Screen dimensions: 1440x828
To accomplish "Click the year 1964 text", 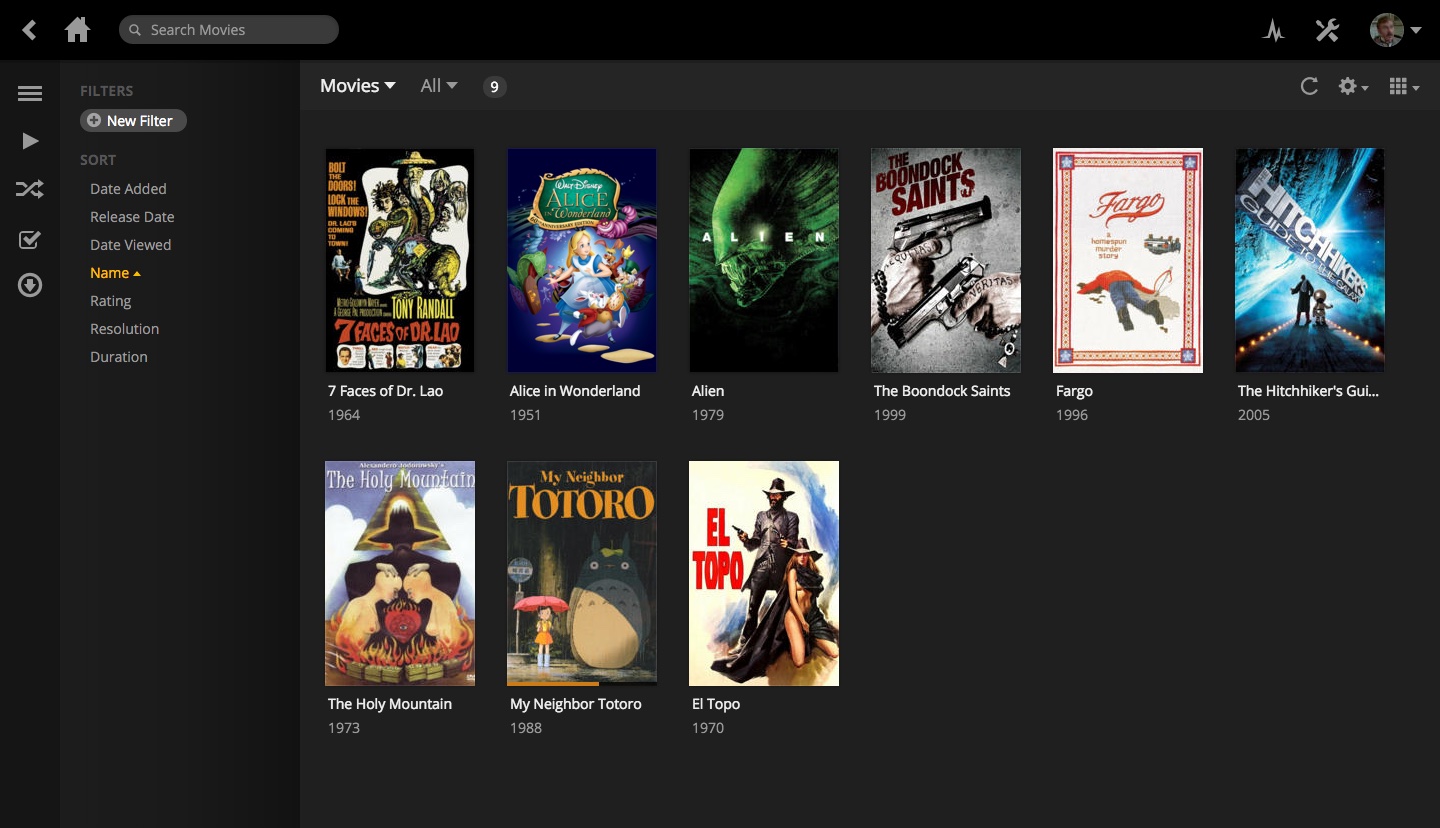I will point(344,415).
